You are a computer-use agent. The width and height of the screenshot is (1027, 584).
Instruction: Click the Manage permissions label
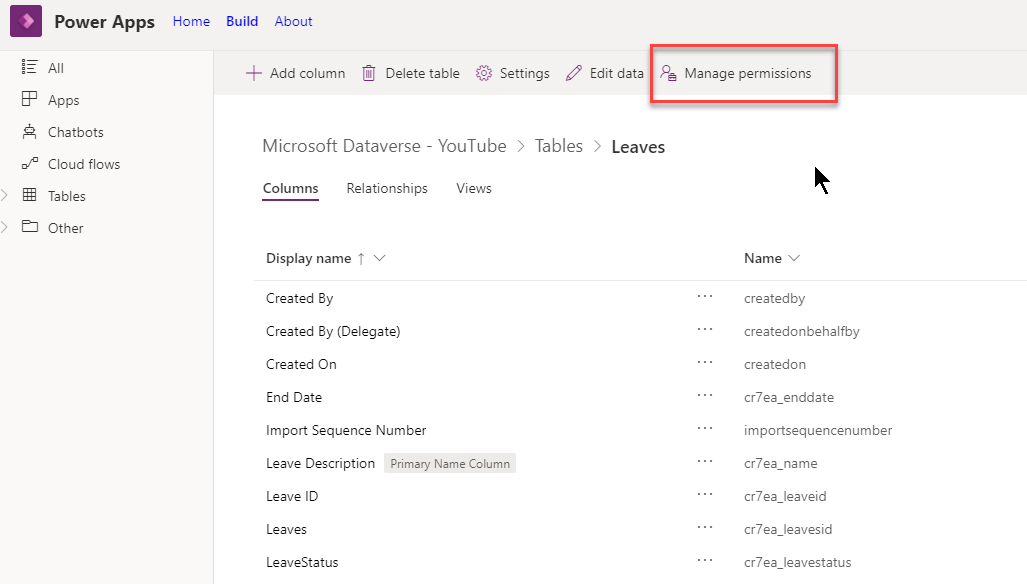(748, 73)
